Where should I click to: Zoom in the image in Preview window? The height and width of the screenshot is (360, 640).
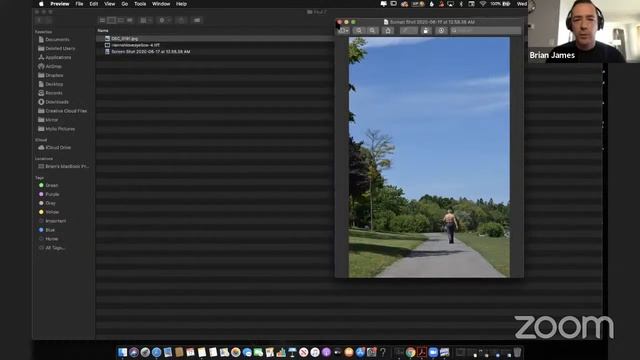click(x=372, y=31)
